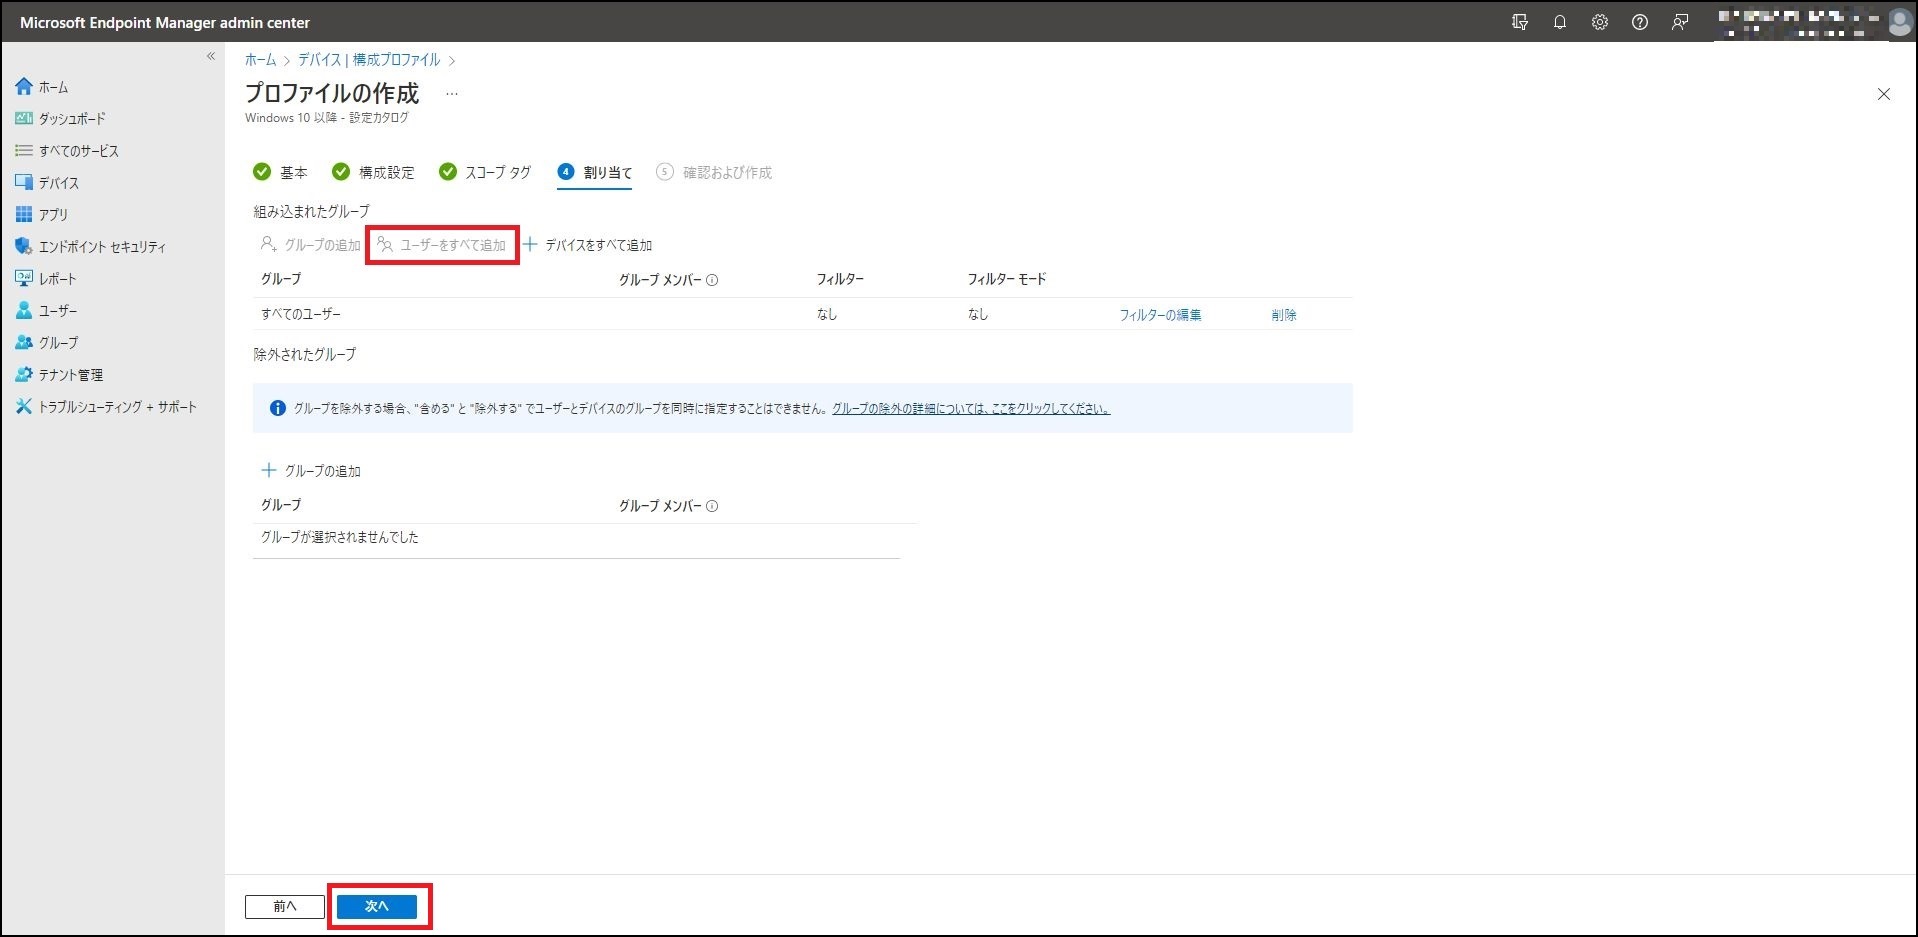
Task: Click グループが選択されませんでした text
Action: [x=340, y=537]
